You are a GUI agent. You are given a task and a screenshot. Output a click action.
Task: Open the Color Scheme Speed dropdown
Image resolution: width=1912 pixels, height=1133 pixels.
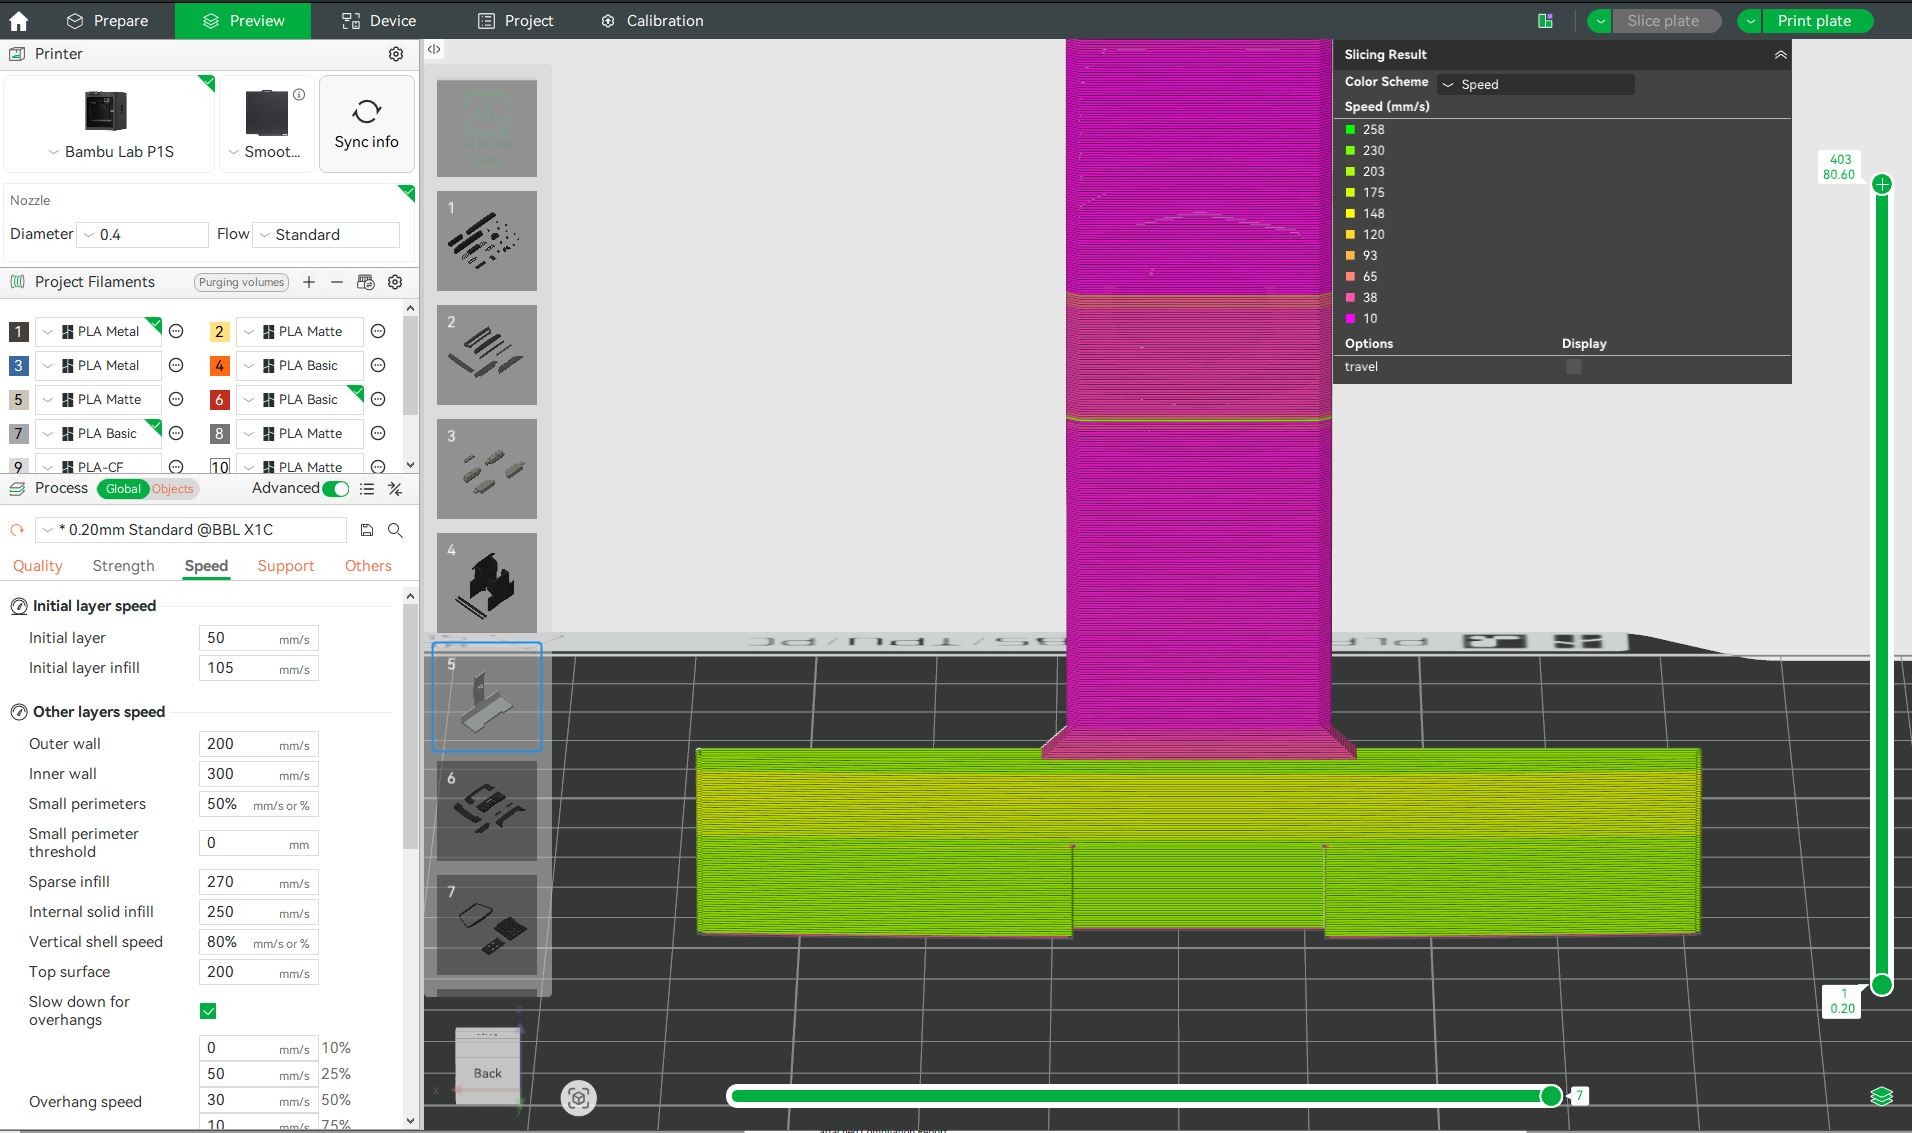(x=1535, y=85)
